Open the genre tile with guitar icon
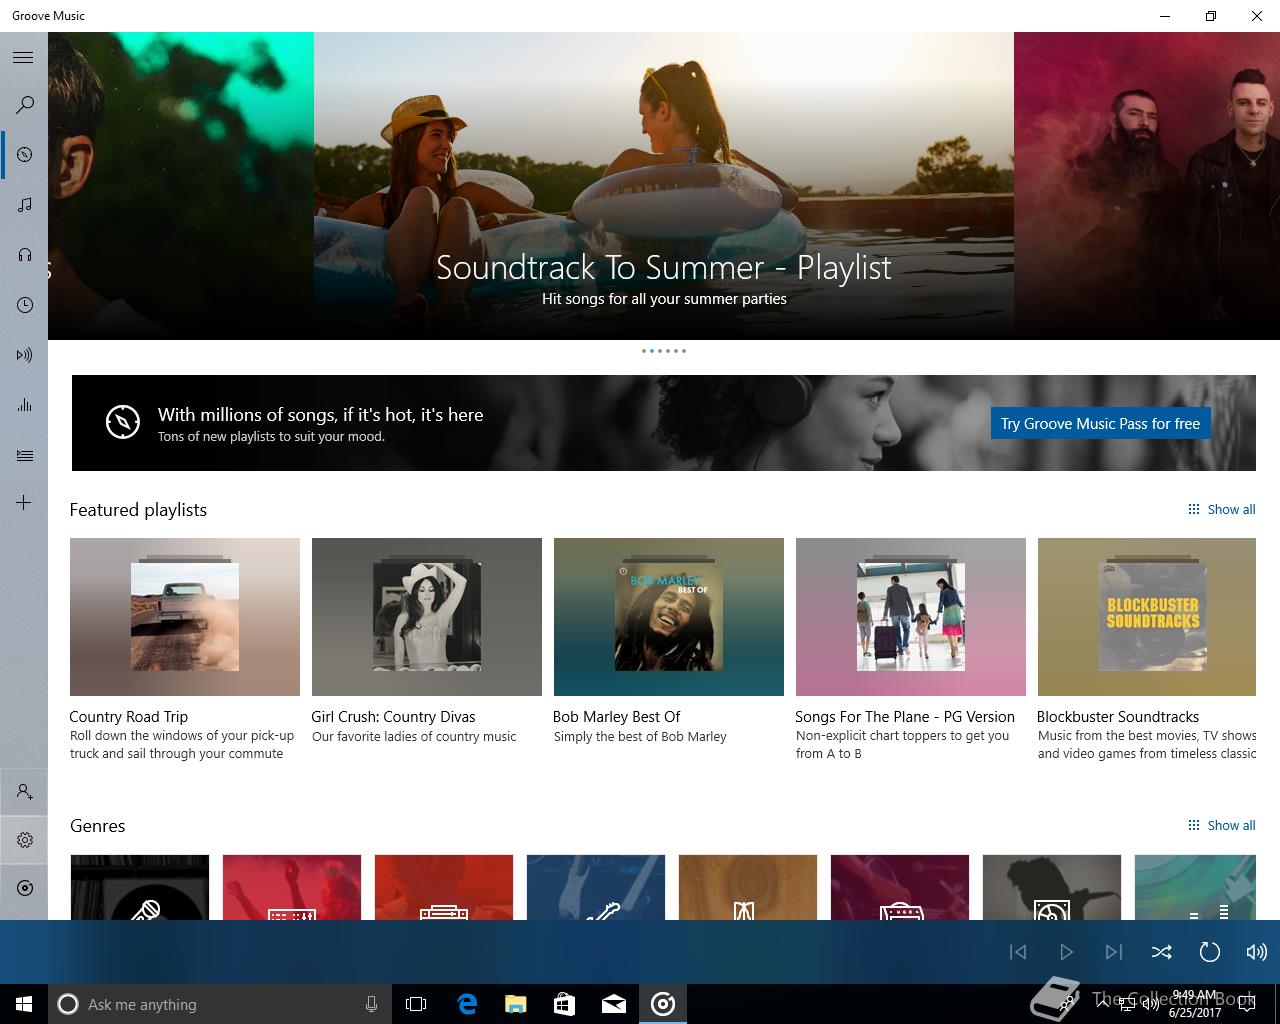The height and width of the screenshot is (1024, 1280). coord(596,887)
